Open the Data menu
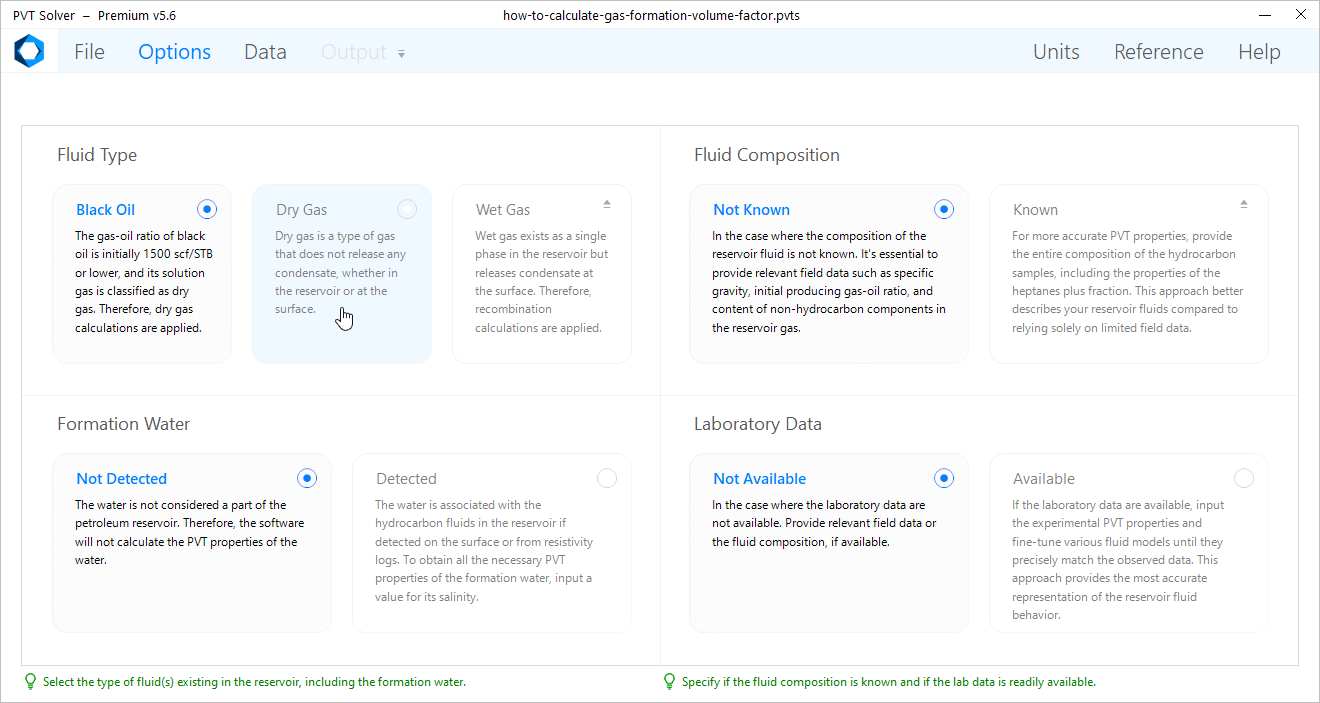 [x=265, y=52]
